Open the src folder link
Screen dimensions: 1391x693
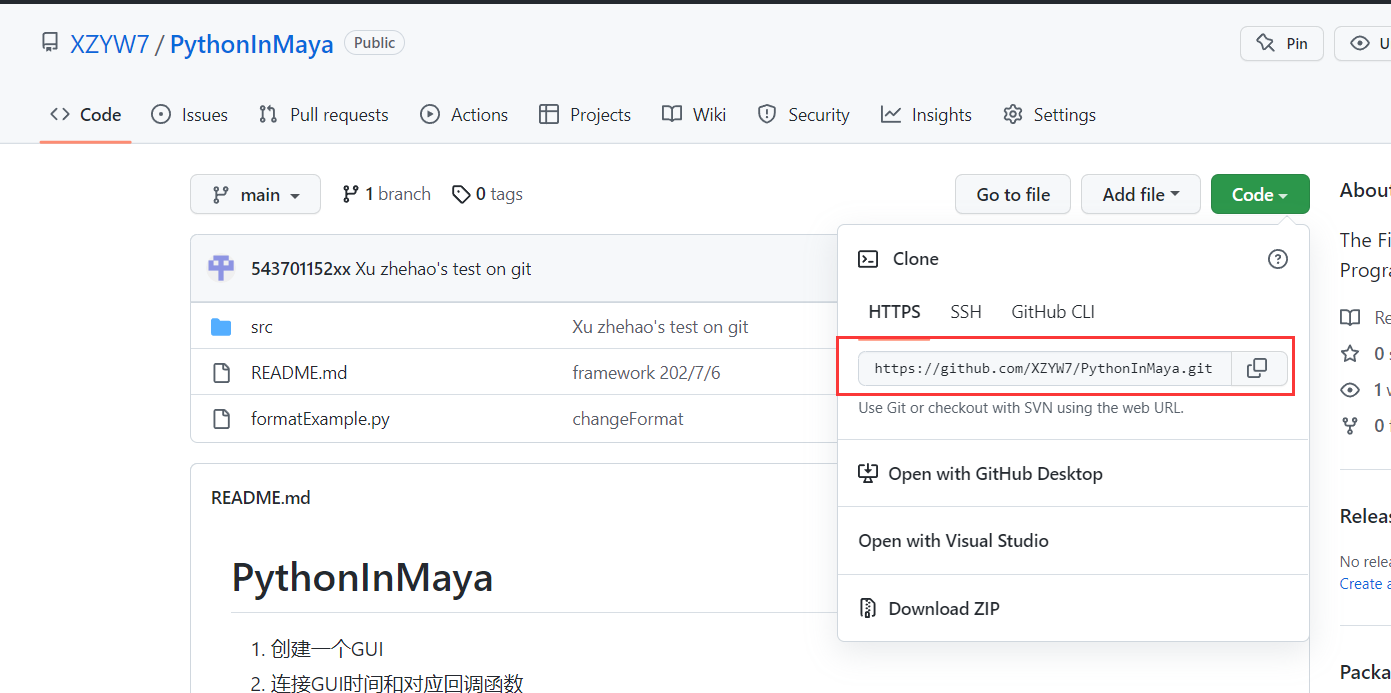click(262, 327)
